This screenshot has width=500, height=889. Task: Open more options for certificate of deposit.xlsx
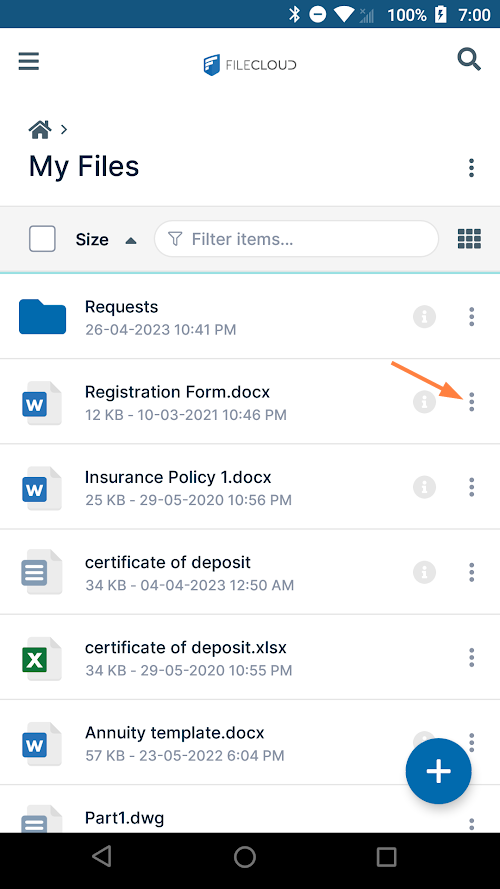point(471,657)
